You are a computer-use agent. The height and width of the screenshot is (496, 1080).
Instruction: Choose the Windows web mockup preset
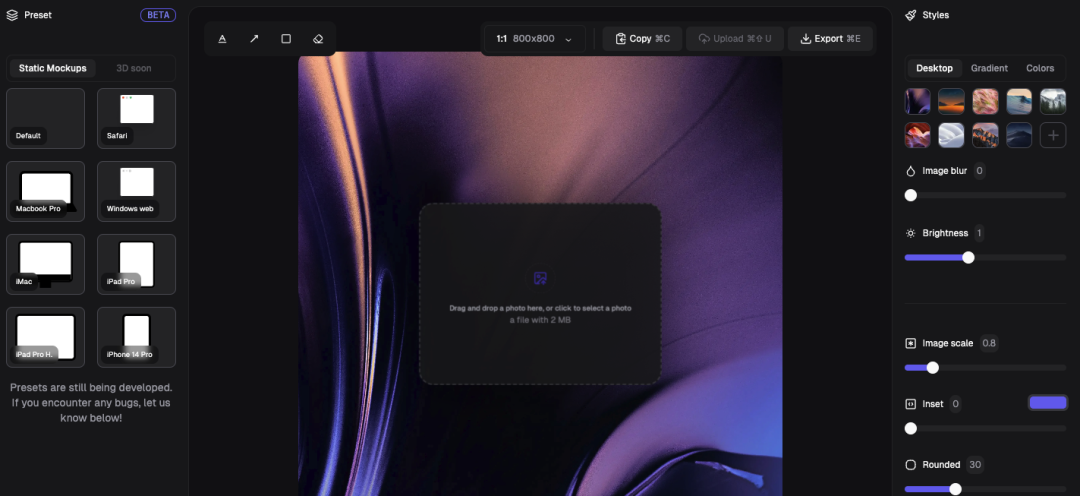click(136, 192)
